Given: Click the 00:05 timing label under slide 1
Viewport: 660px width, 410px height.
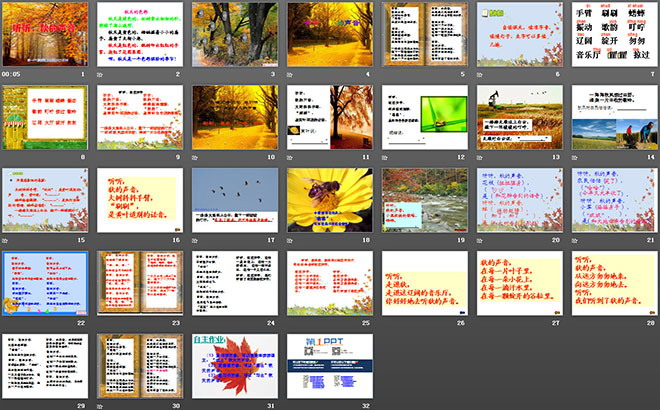Looking at the screenshot, I should [11, 74].
